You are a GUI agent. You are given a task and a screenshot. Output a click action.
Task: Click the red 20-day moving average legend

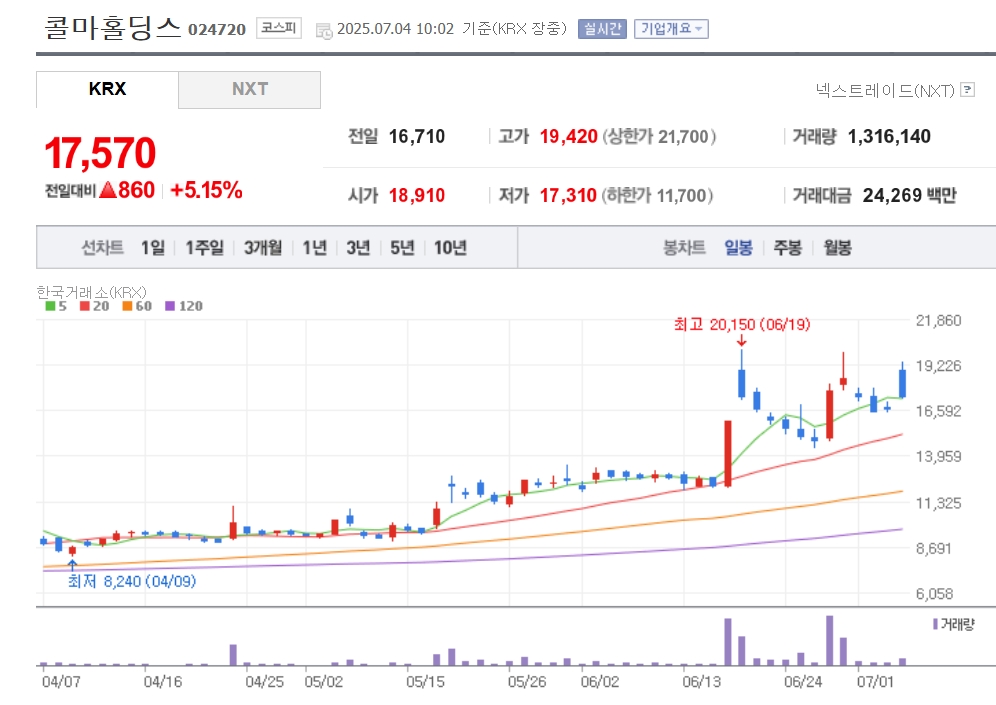[94, 306]
